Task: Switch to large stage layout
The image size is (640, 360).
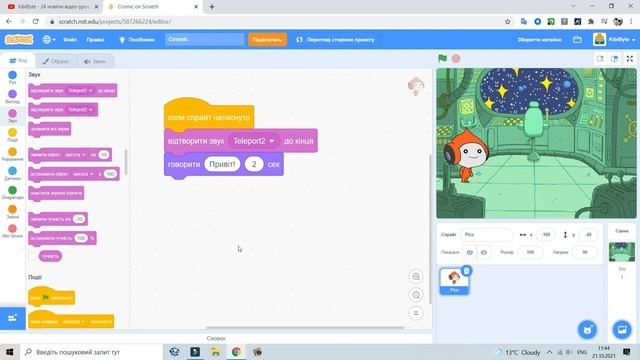Action: [614, 59]
